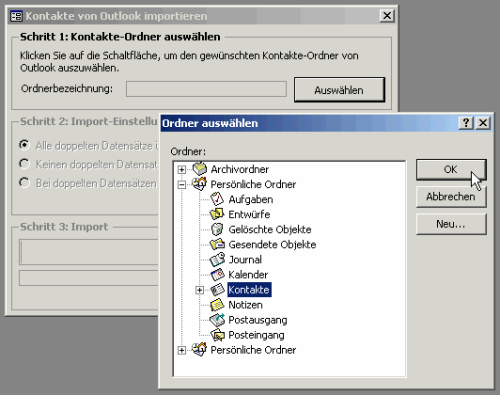Click the Aufgaben task icon

pyautogui.click(x=217, y=199)
